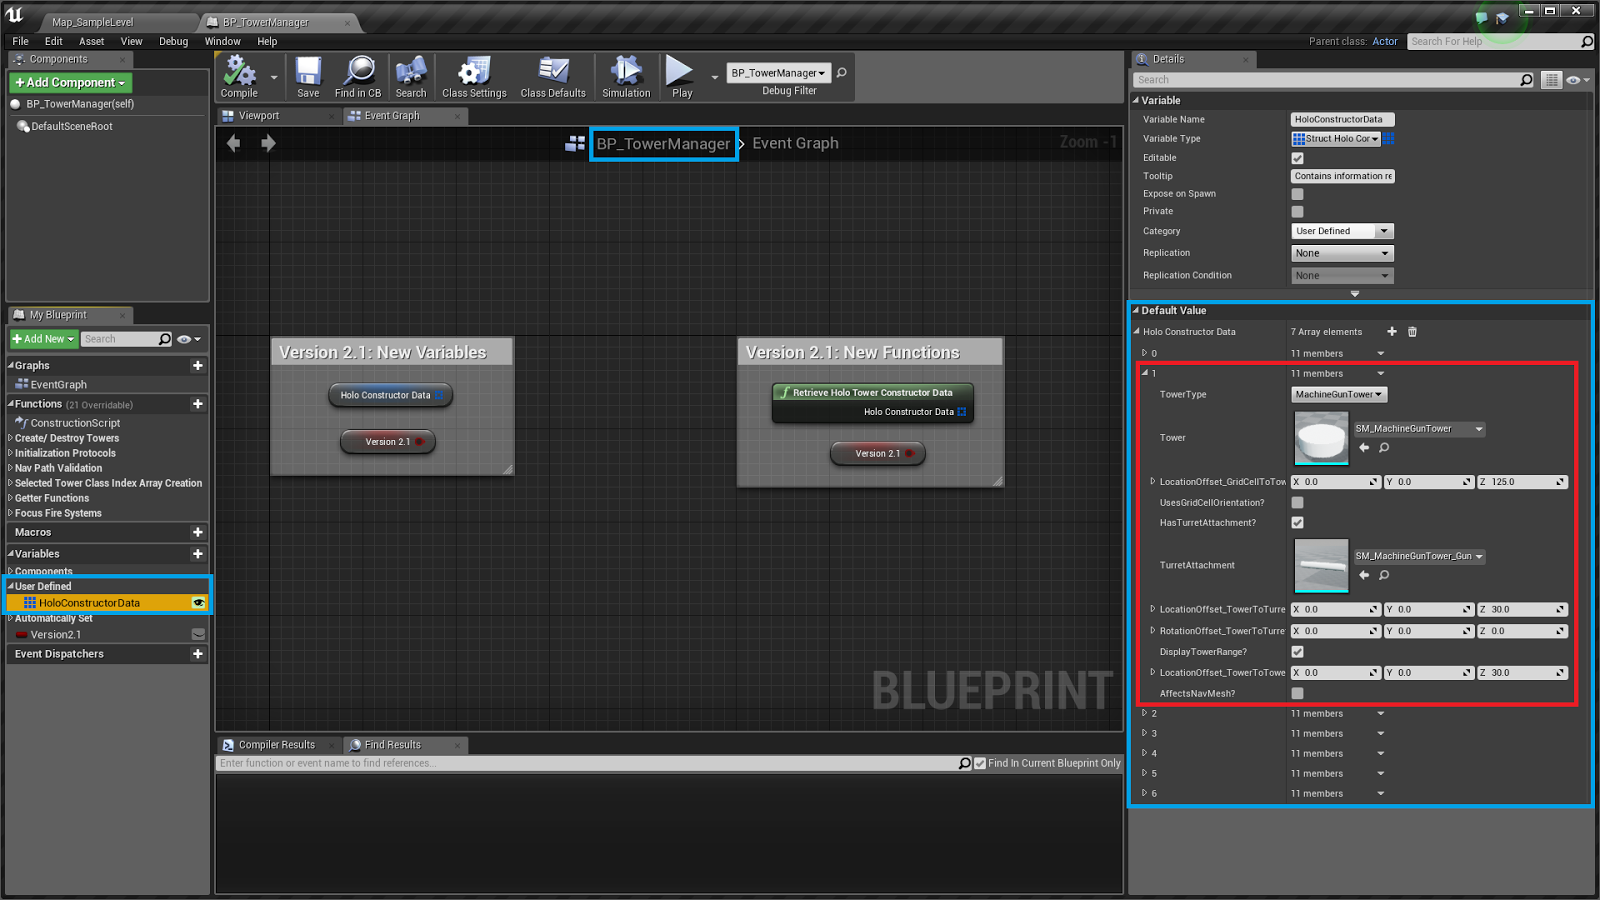The image size is (1600, 900).
Task: Add a new element to Holo Constructor Data array
Action: pyautogui.click(x=1391, y=331)
